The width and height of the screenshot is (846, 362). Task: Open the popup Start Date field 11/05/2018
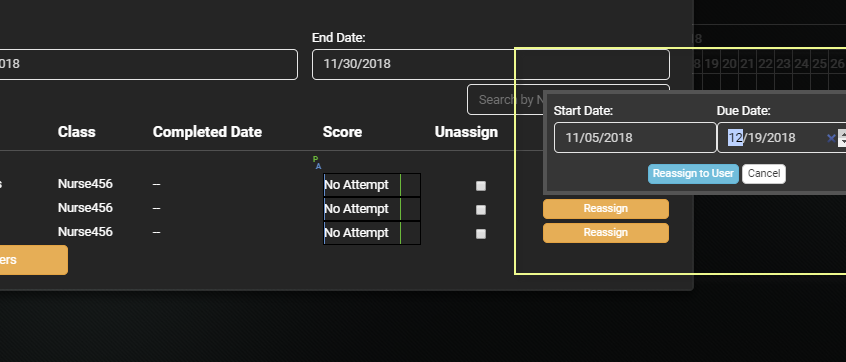click(x=635, y=138)
